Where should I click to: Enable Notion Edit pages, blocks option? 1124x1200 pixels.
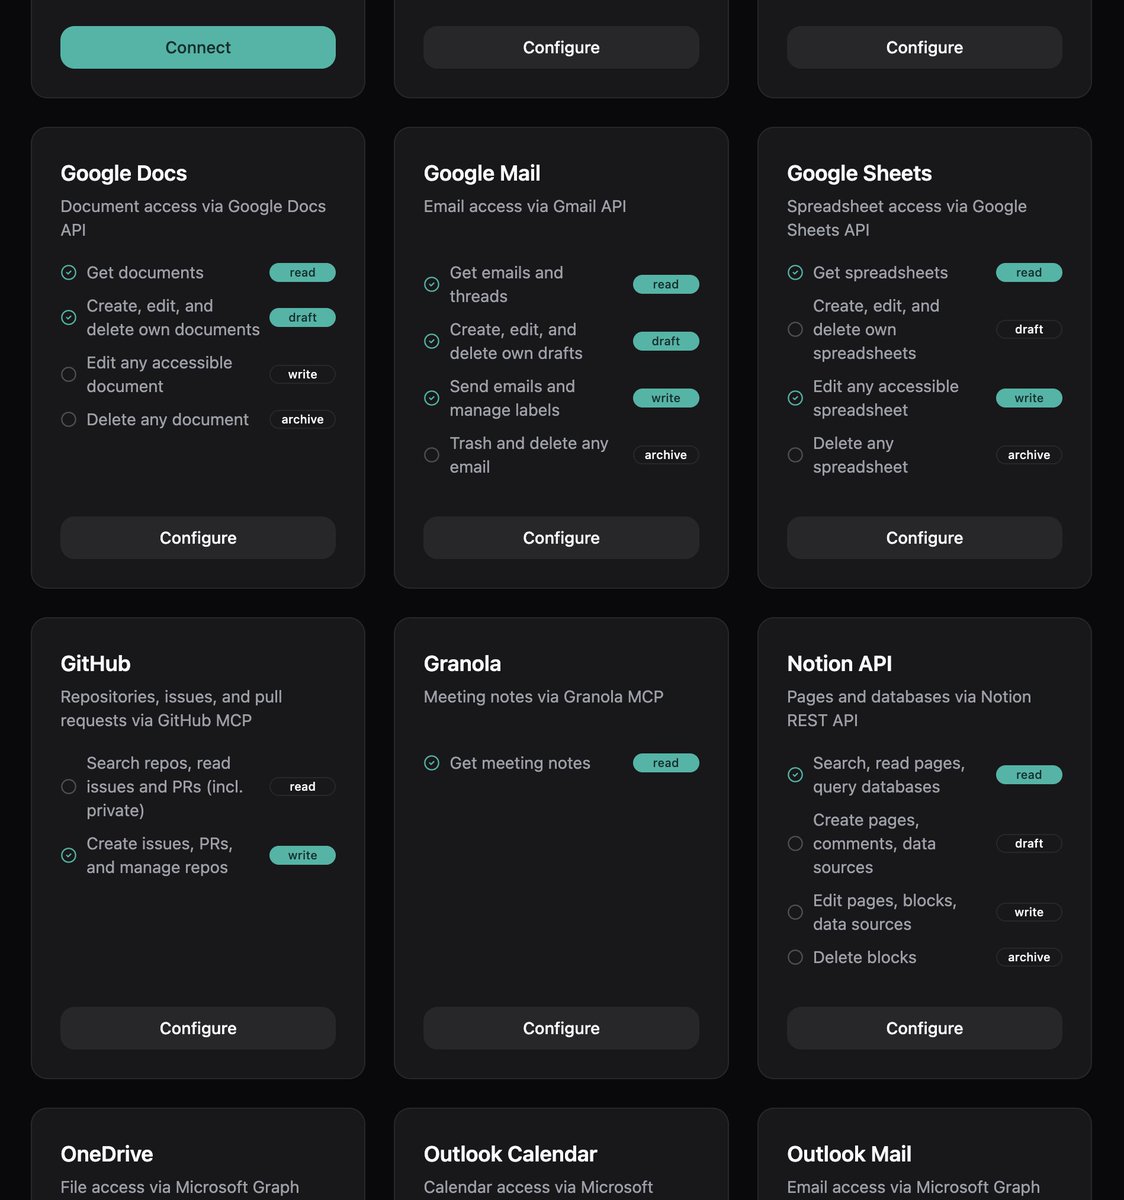(795, 912)
